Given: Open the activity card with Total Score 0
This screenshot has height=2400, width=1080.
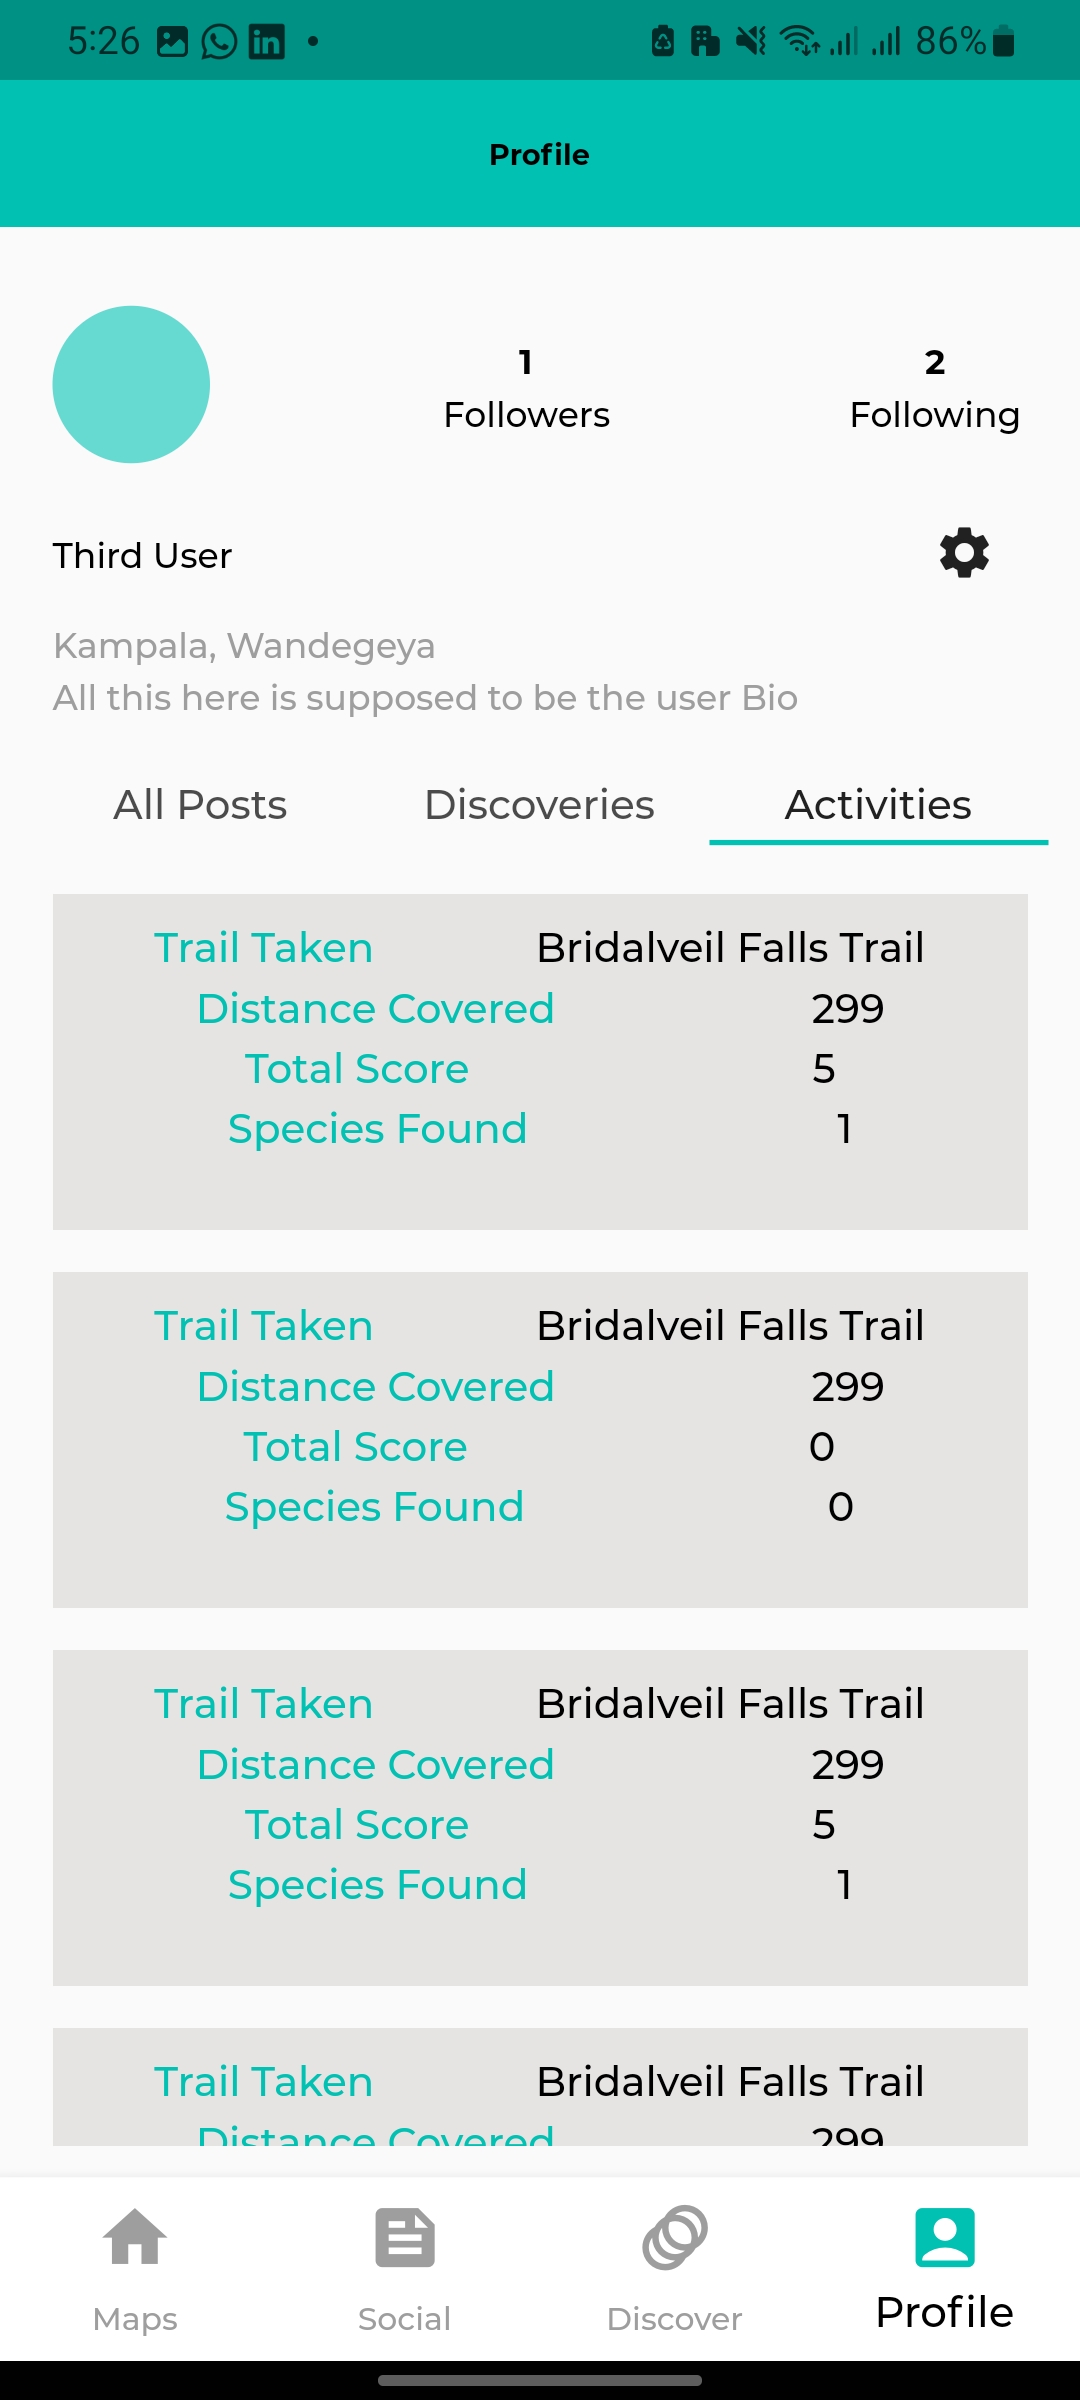Looking at the screenshot, I should (x=540, y=1439).
